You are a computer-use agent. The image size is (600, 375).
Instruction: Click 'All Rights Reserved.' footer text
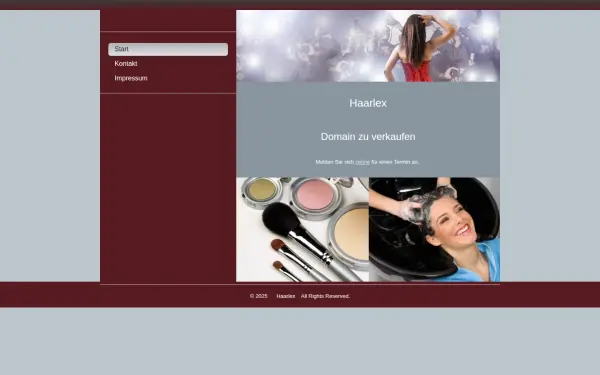(325, 296)
